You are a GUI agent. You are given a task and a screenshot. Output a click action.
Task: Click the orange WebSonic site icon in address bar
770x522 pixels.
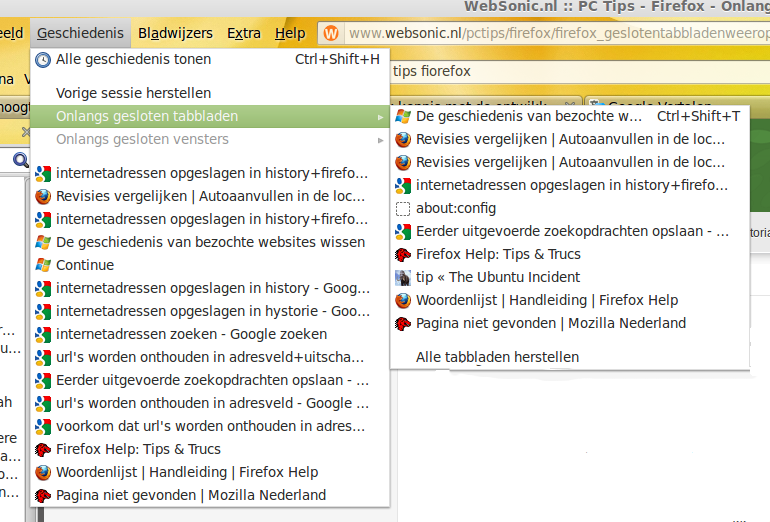(331, 33)
